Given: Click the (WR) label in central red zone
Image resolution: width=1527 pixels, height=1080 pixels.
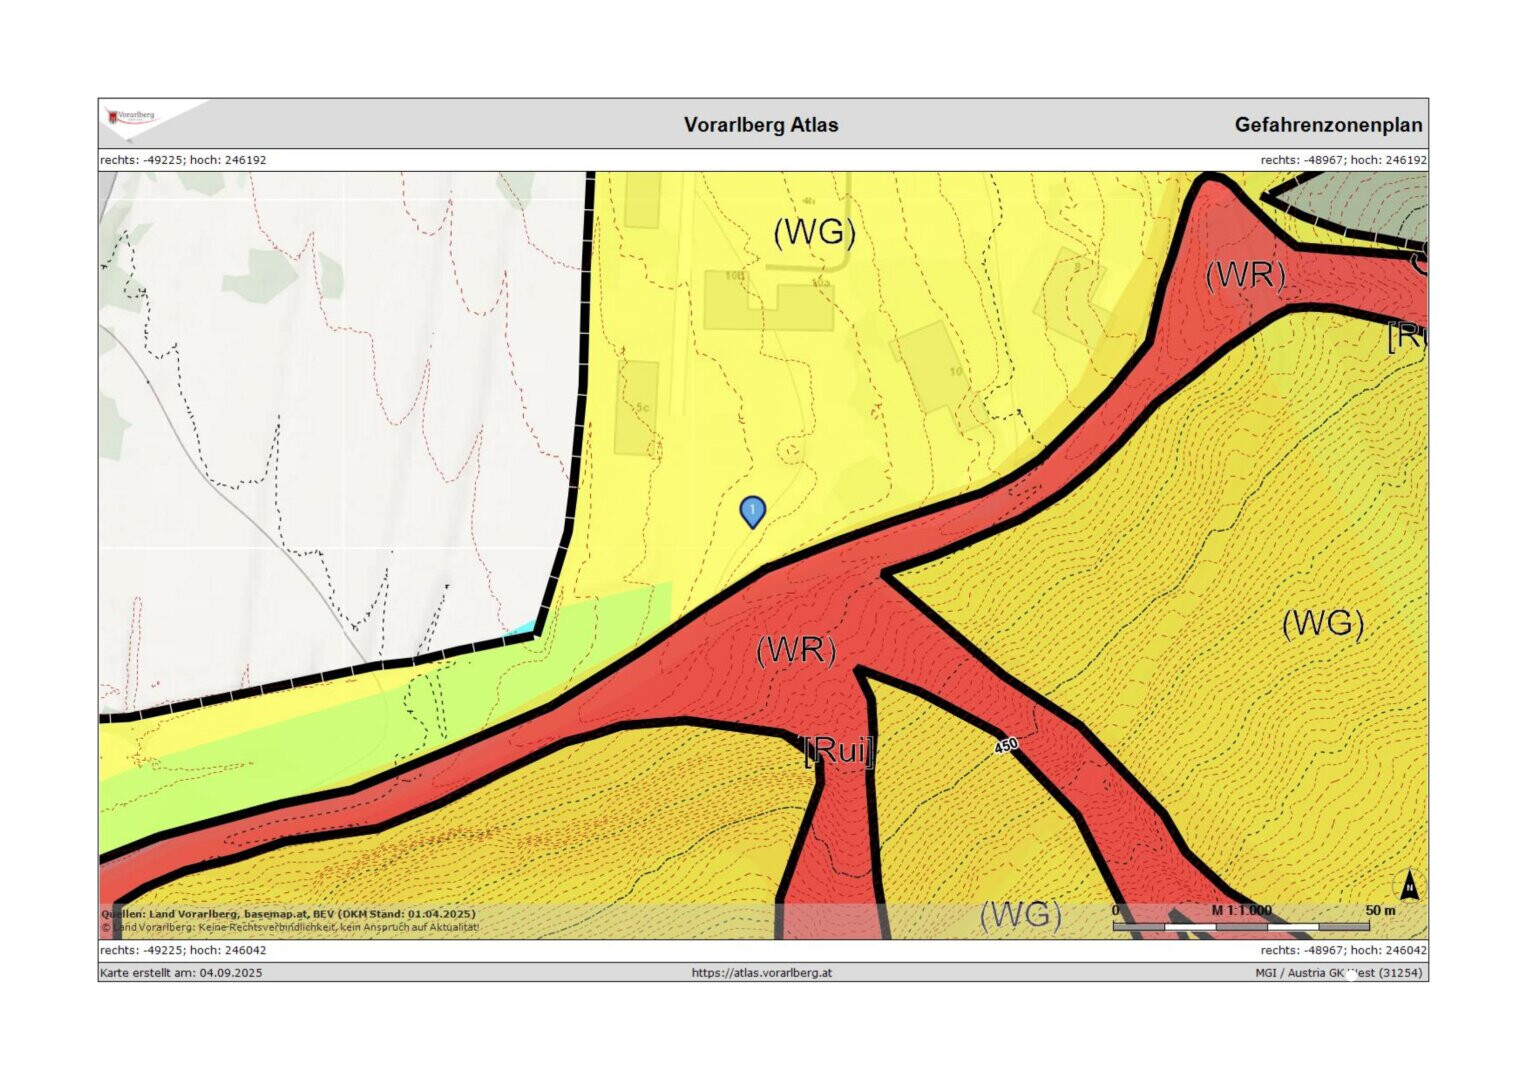Looking at the screenshot, I should pyautogui.click(x=796, y=650).
